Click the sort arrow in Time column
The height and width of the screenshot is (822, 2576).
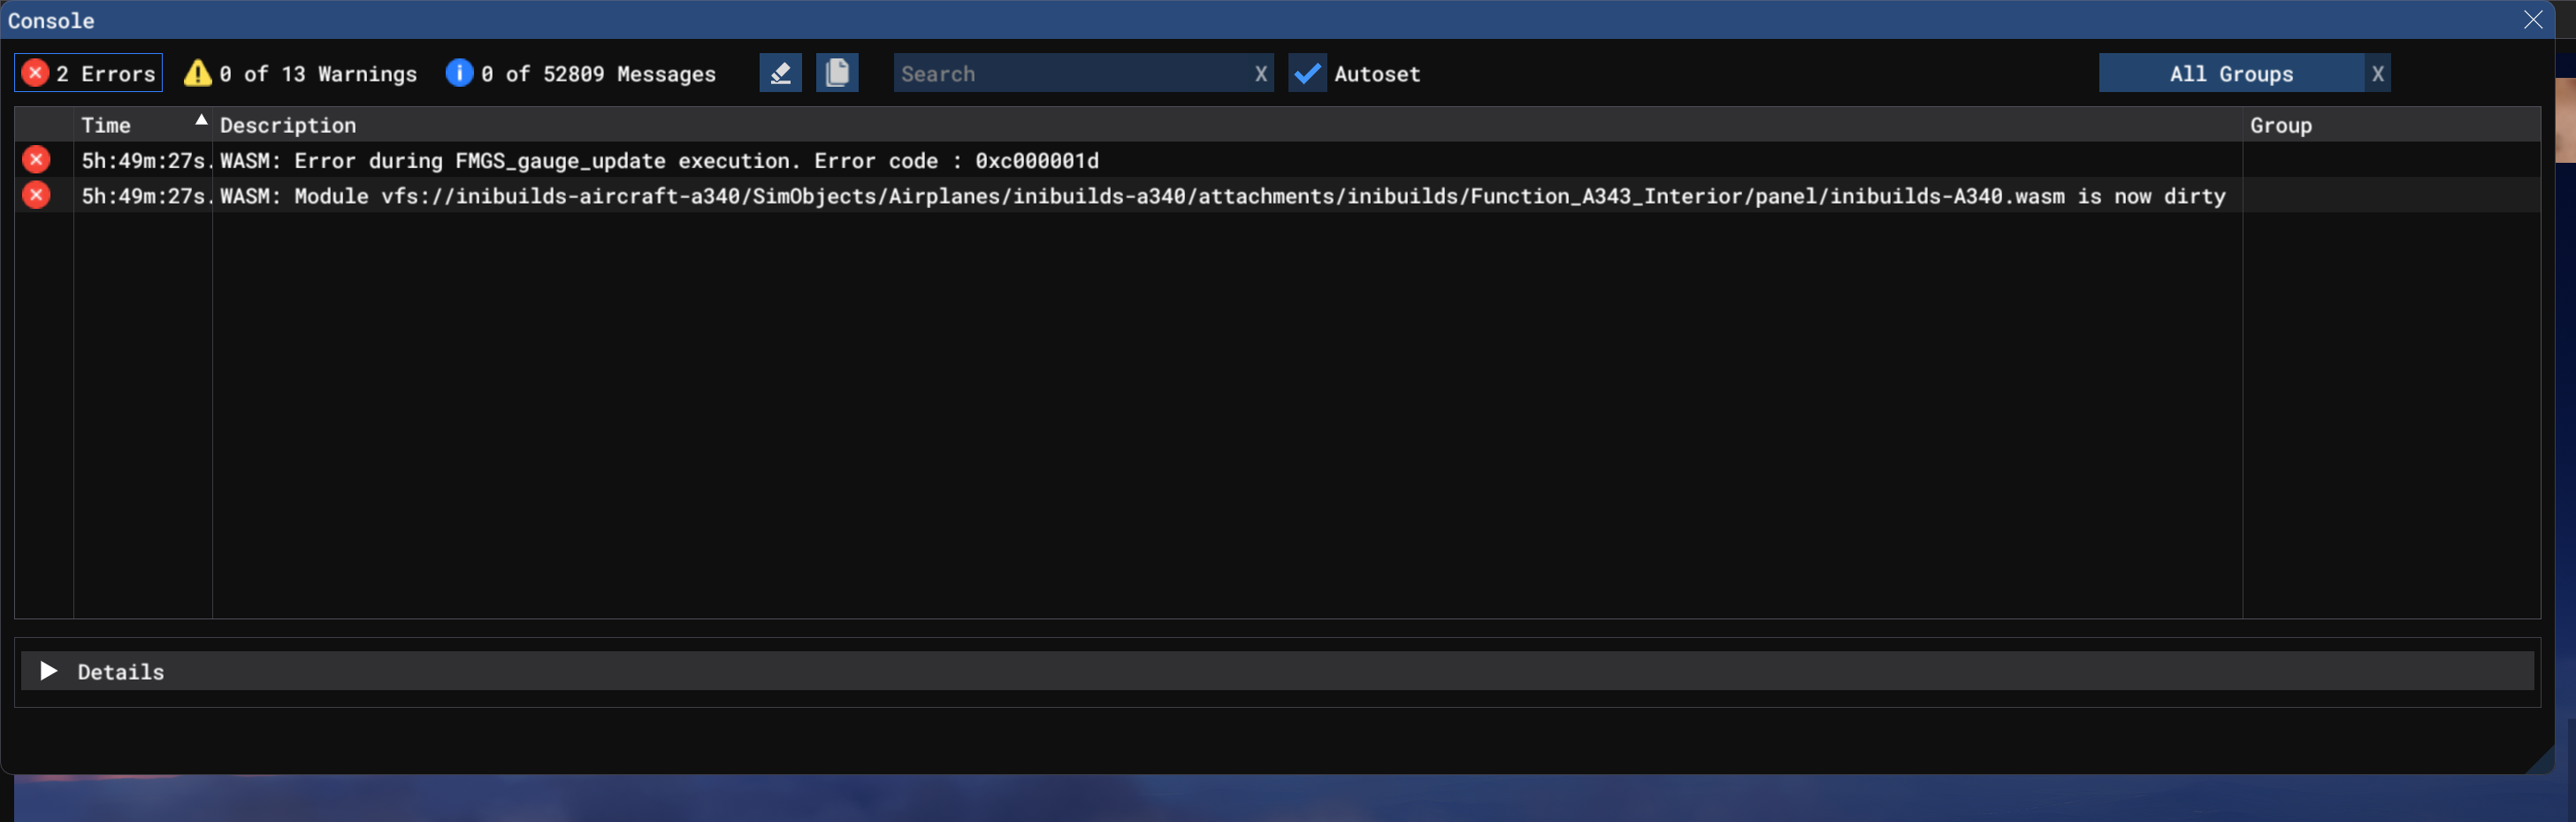[x=201, y=120]
